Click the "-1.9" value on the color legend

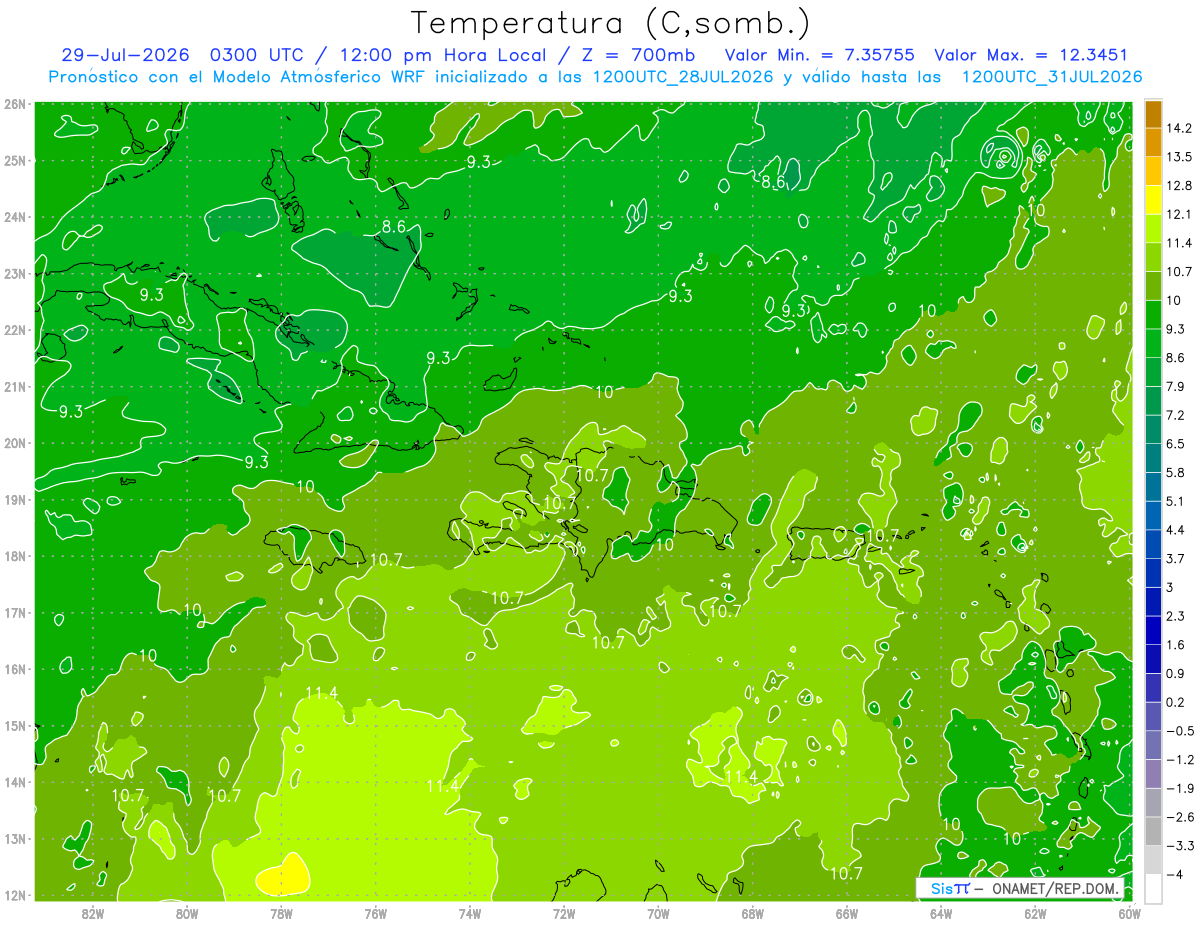1181,788
